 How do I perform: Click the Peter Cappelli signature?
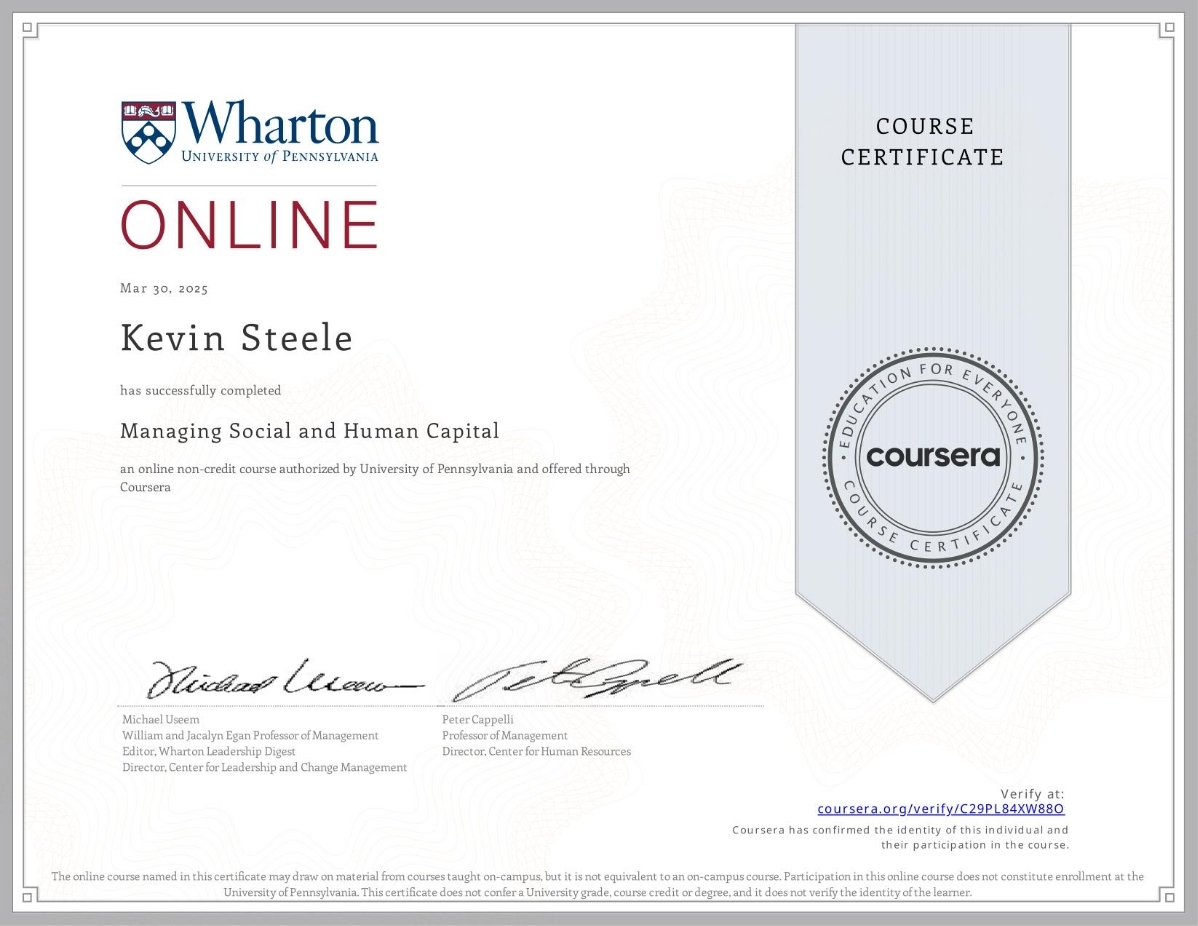pos(596,678)
